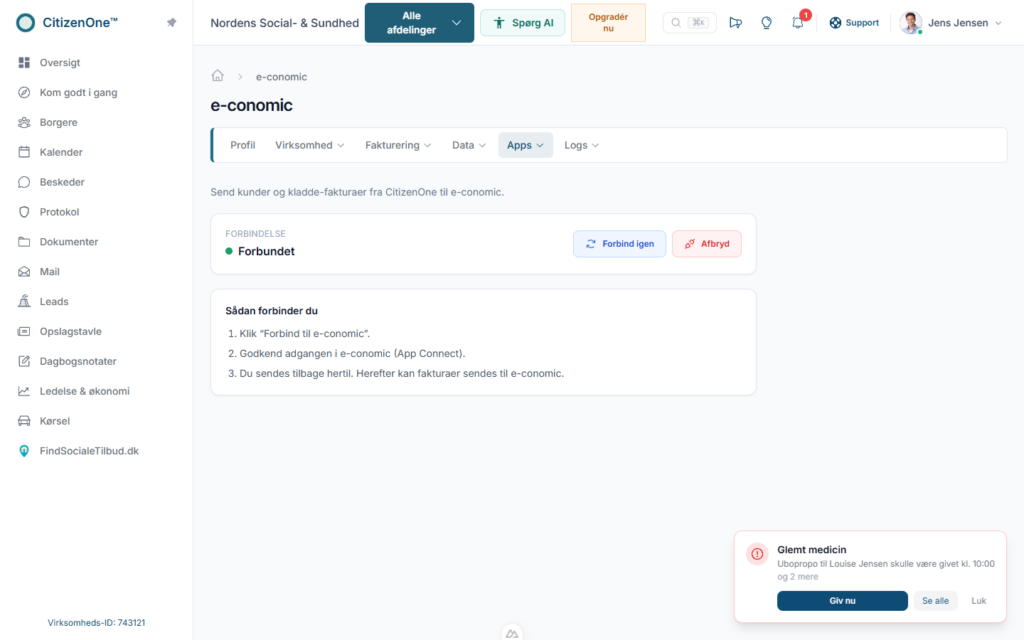The width and height of the screenshot is (1024, 640).
Task: Click the Forbundet status text
Action: click(266, 251)
